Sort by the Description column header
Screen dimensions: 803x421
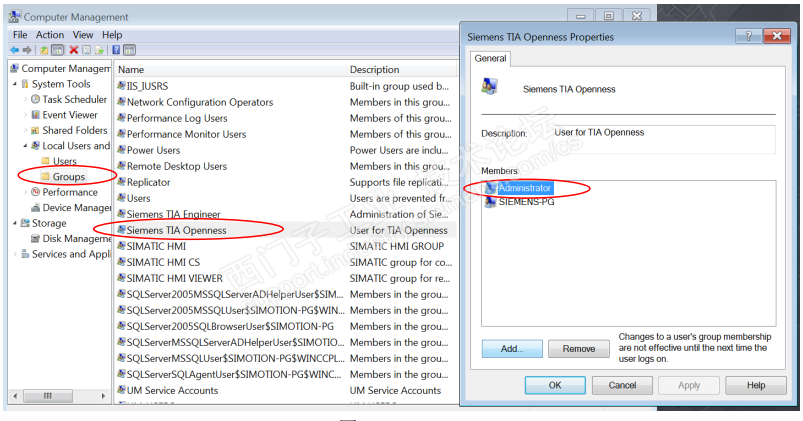click(402, 70)
